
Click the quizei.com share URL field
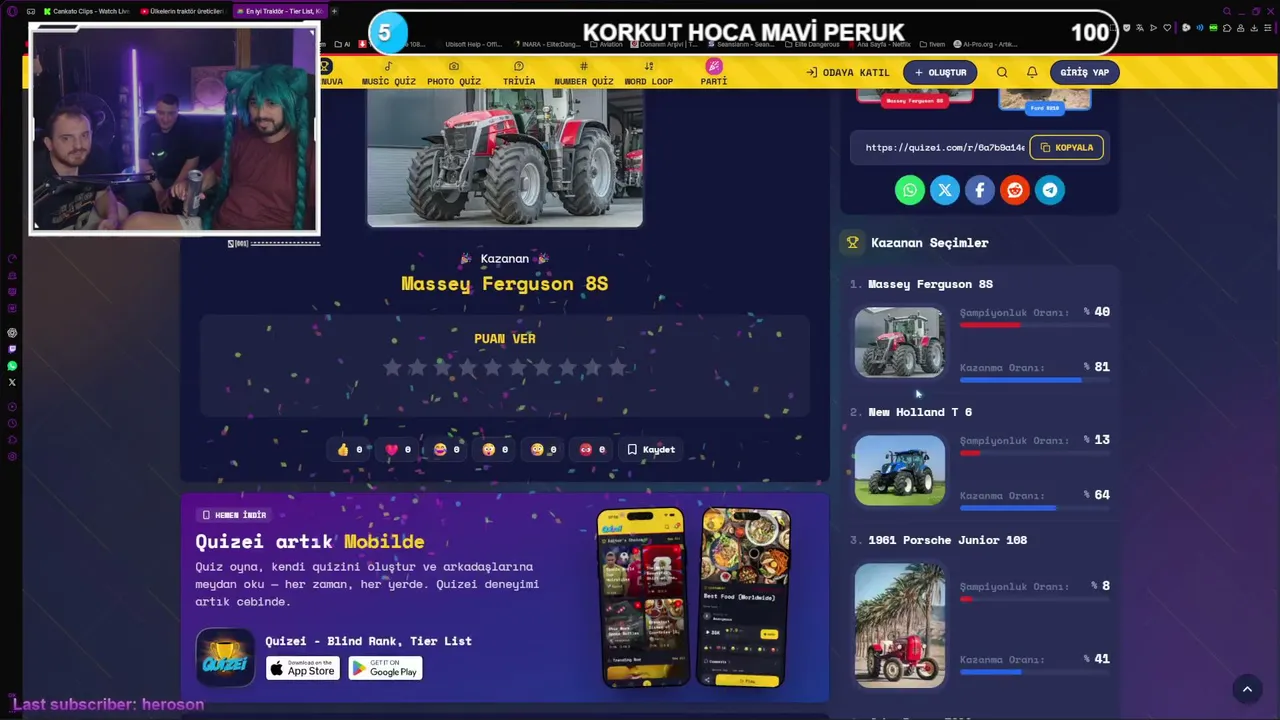click(944, 147)
